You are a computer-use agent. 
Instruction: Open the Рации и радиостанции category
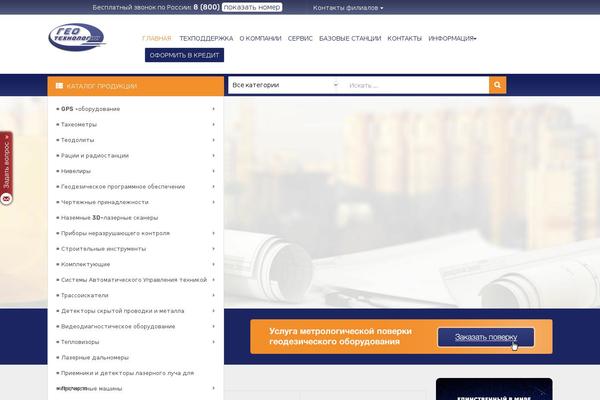[x=95, y=155]
